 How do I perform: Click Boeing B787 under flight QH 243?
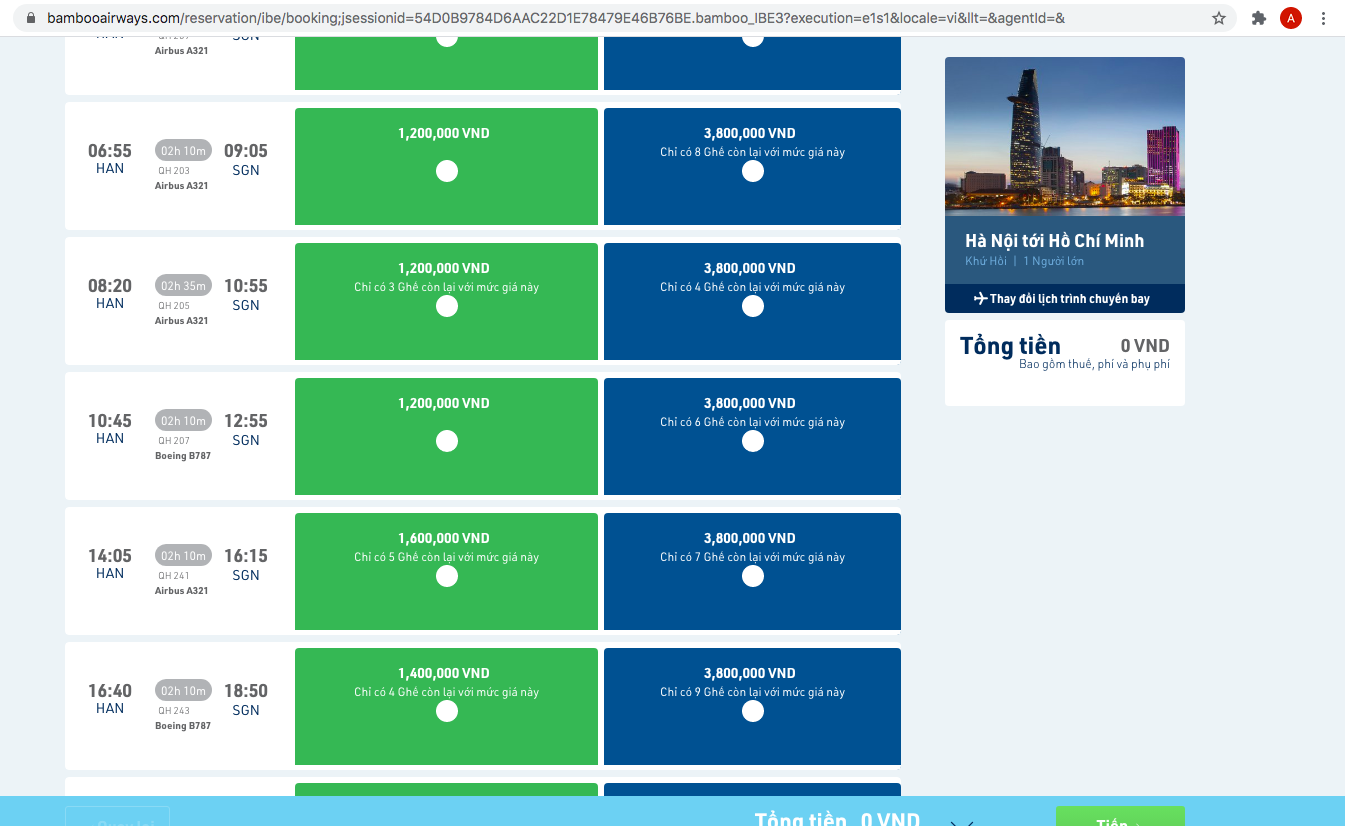click(x=183, y=726)
